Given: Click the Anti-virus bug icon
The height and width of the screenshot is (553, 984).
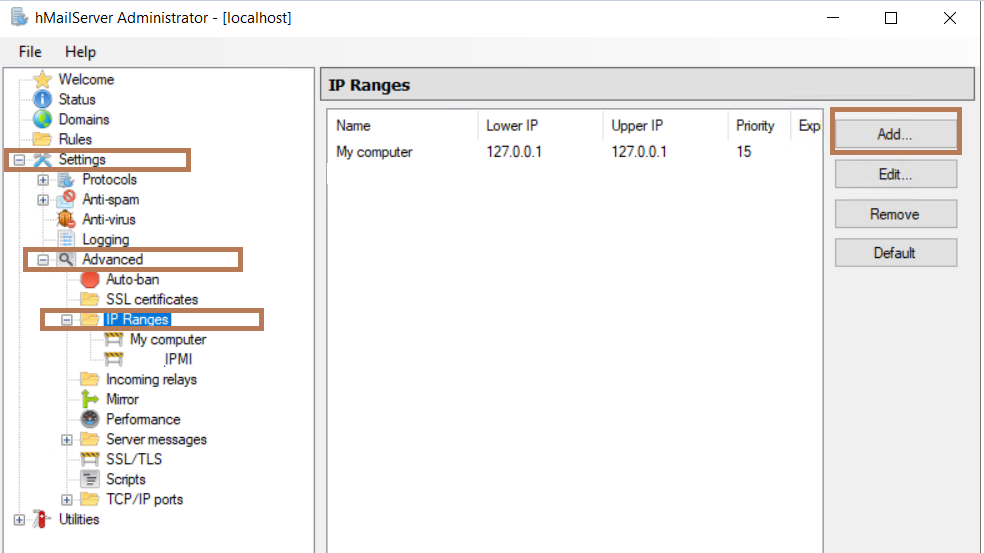Looking at the screenshot, I should (66, 220).
